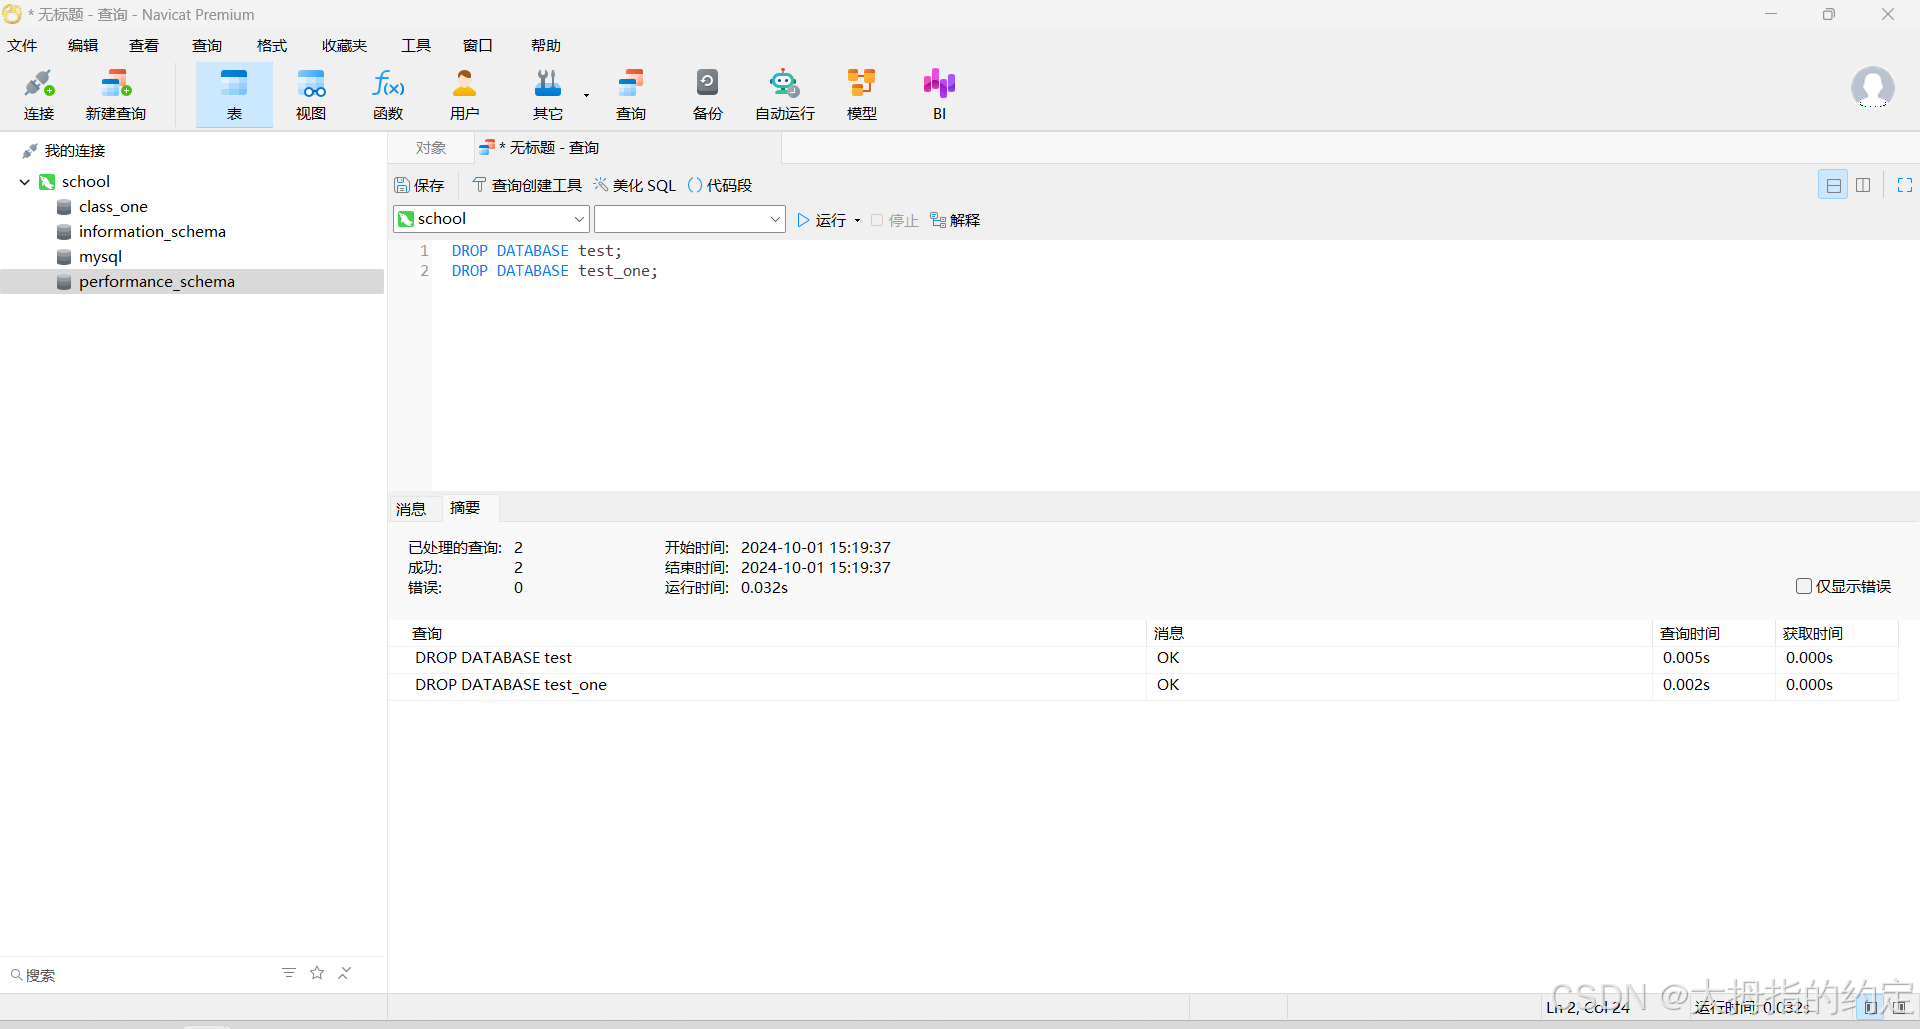Image resolution: width=1920 pixels, height=1029 pixels.
Task: Open the 函数 (Function) toolbar icon
Action: (x=388, y=95)
